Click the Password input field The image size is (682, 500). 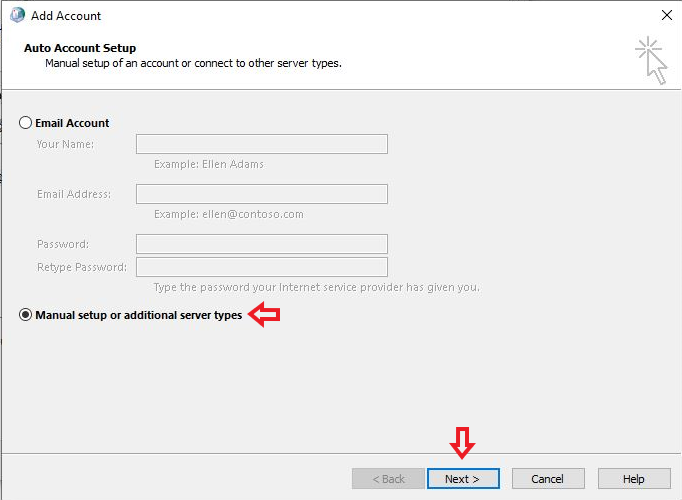[262, 244]
